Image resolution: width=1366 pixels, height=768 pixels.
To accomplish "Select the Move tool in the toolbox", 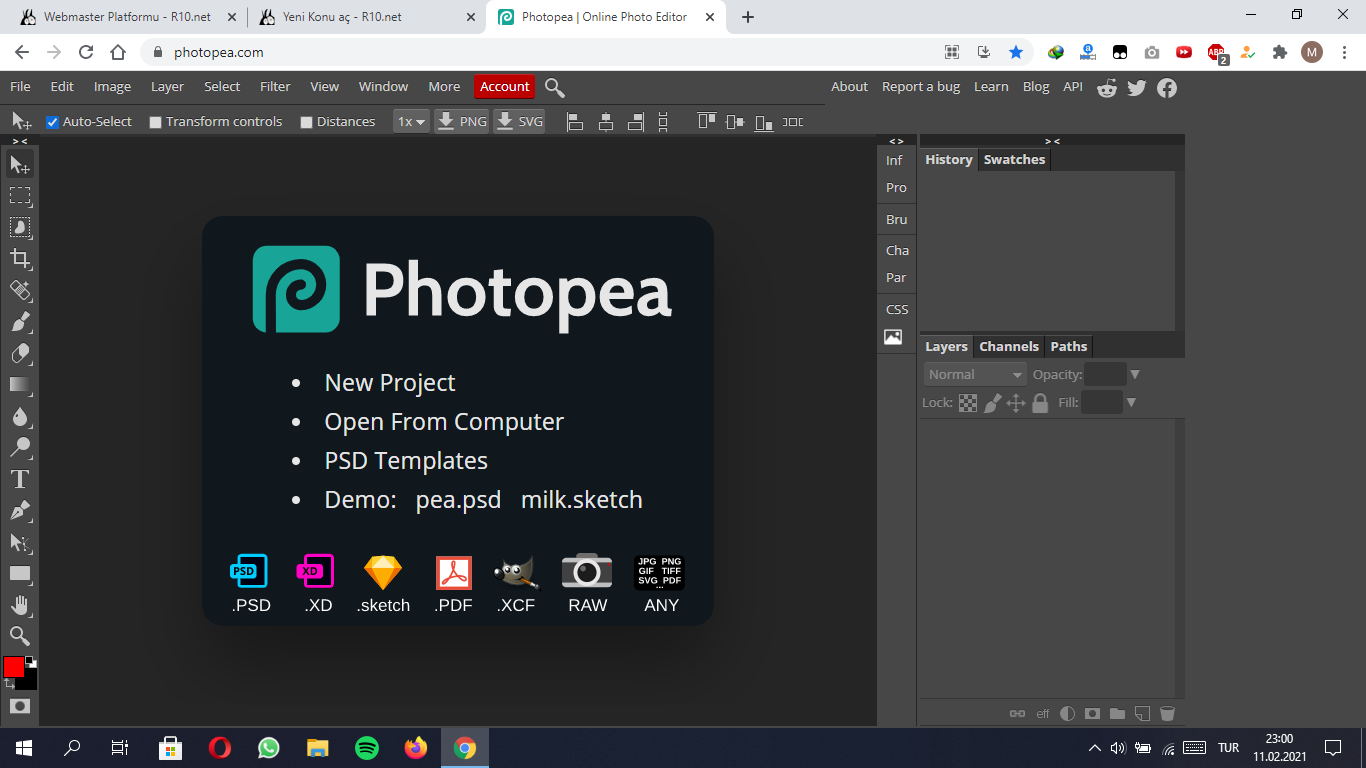I will tap(20, 164).
